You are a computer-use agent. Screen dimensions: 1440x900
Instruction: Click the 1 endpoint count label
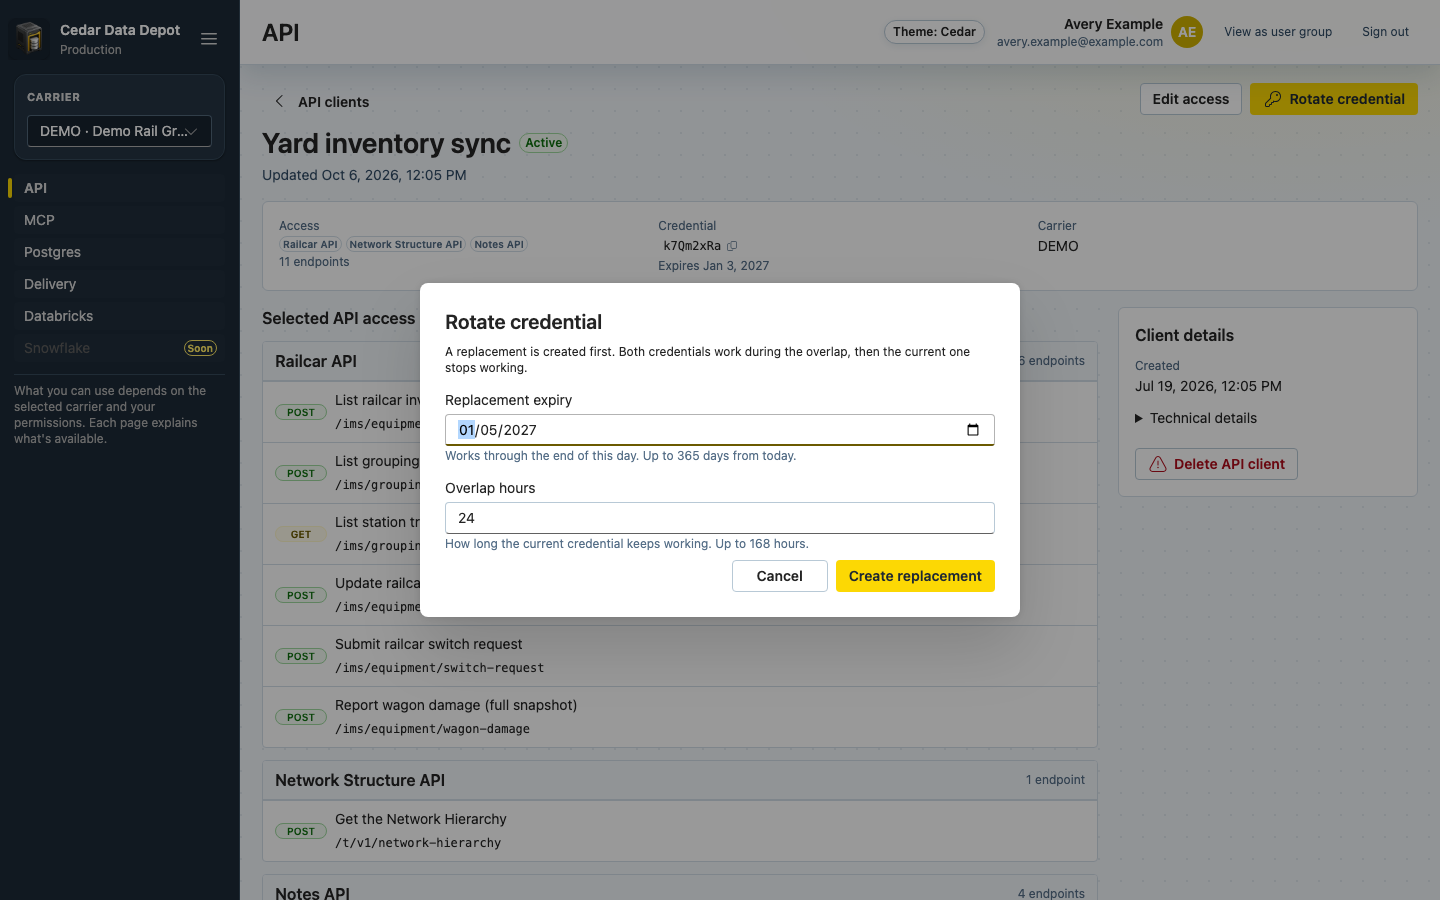pos(1055,780)
